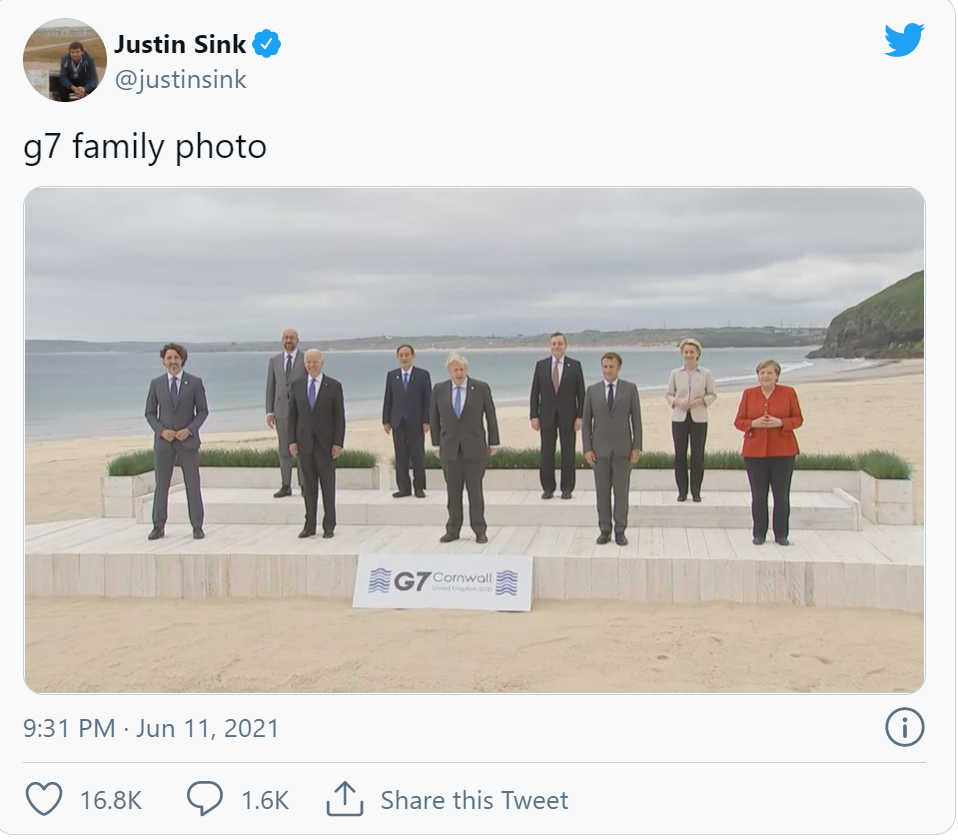Open the @justinsink handle link
This screenshot has height=840, width=958.
(x=180, y=80)
